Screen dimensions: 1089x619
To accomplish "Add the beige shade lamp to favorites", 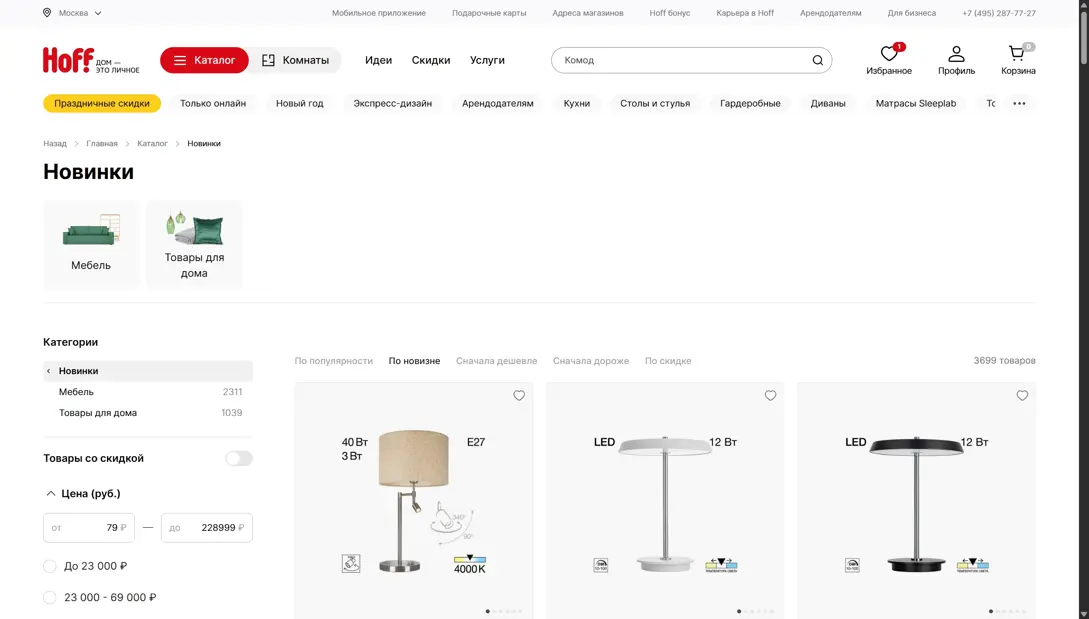I will coord(519,396).
